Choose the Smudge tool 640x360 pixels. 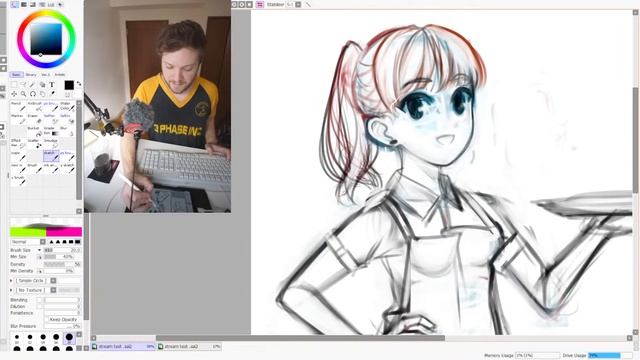pos(51,144)
